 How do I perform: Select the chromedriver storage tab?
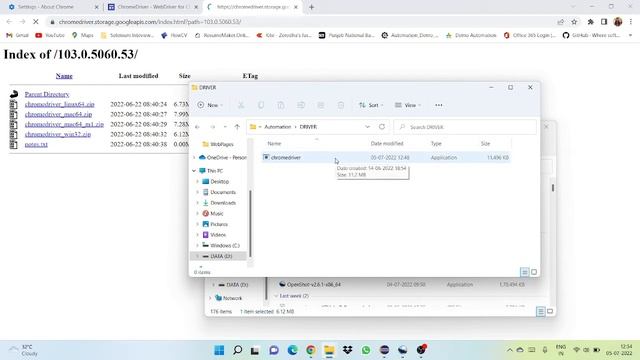point(252,7)
